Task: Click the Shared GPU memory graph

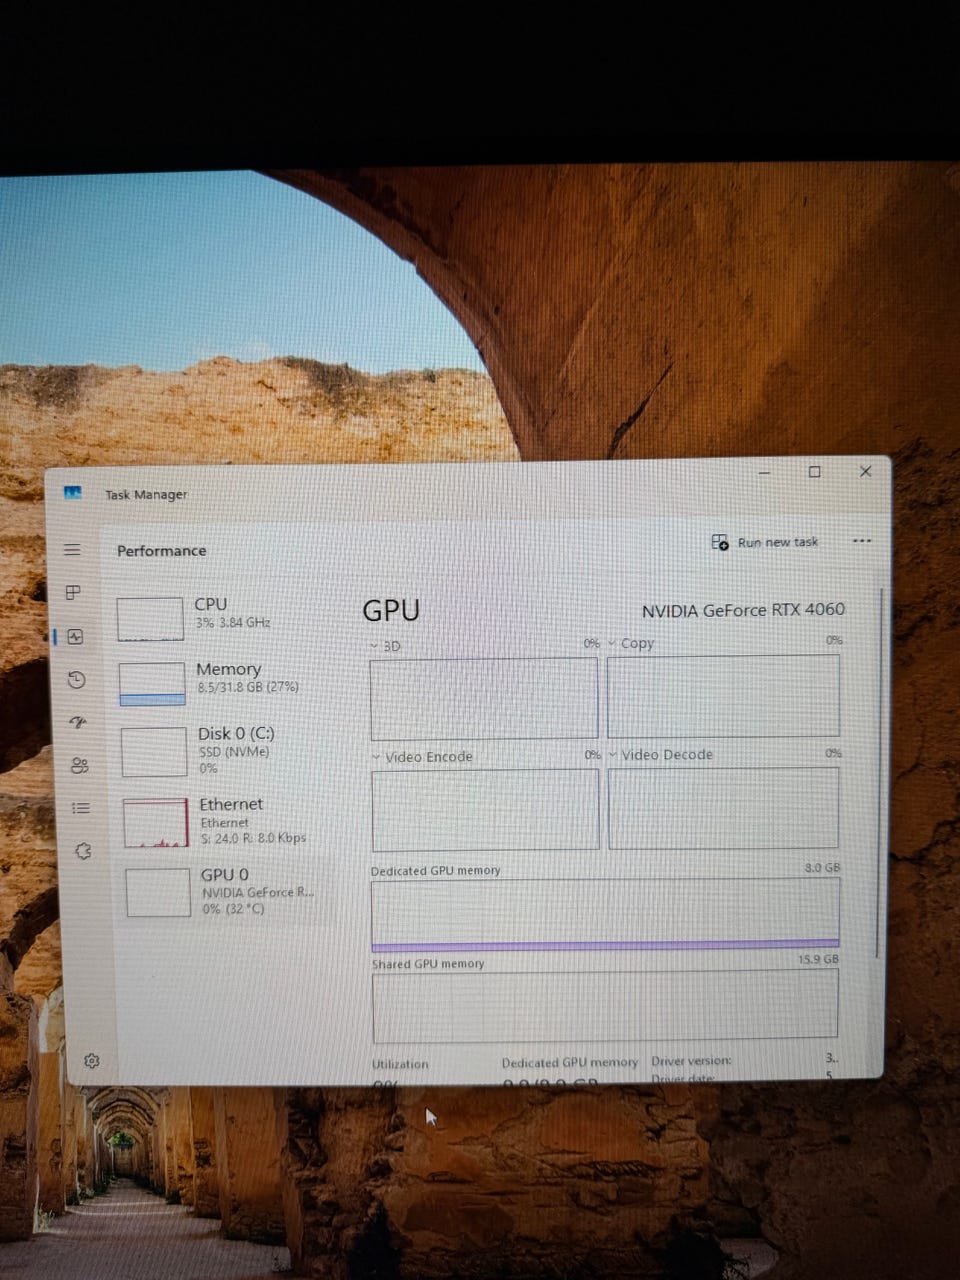Action: tap(605, 1005)
